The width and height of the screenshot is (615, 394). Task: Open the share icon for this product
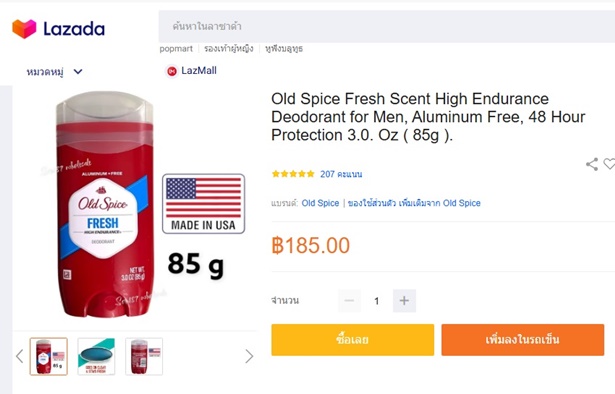click(592, 164)
